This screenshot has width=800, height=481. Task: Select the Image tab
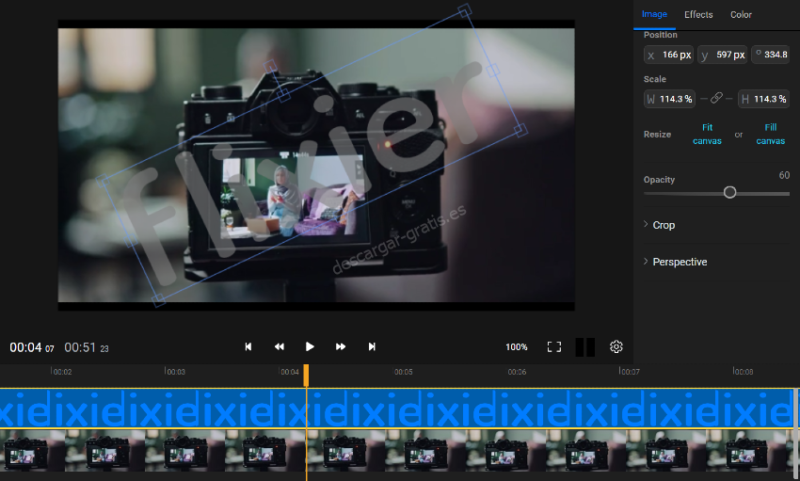tap(654, 15)
